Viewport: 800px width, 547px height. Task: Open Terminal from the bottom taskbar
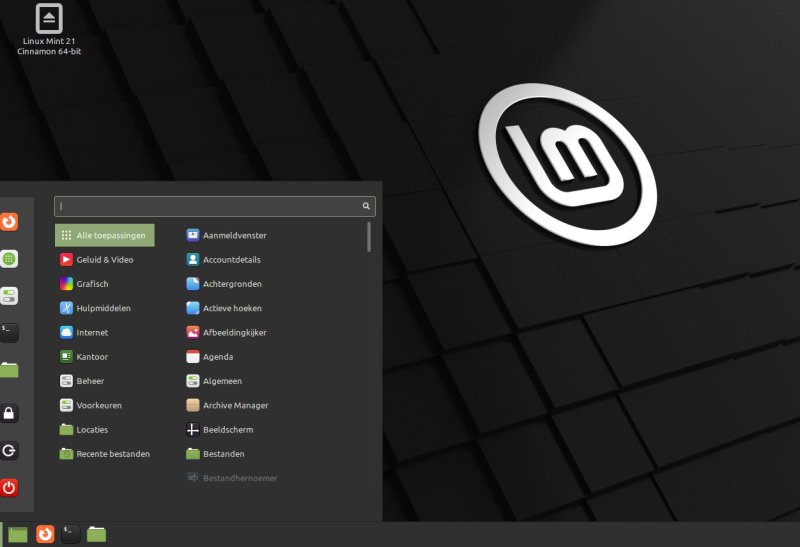pyautogui.click(x=71, y=534)
